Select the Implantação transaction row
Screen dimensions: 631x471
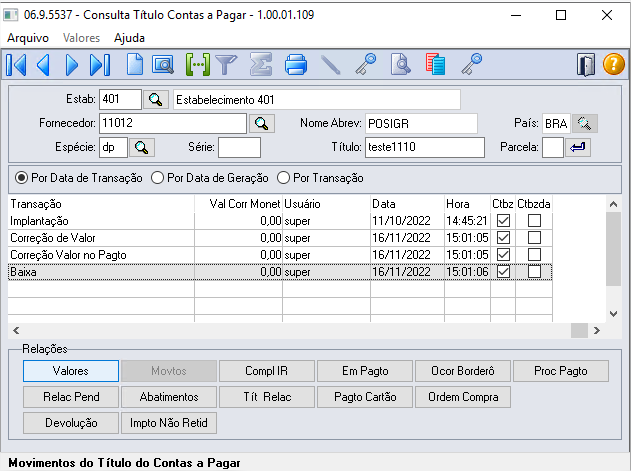[x=280, y=221]
